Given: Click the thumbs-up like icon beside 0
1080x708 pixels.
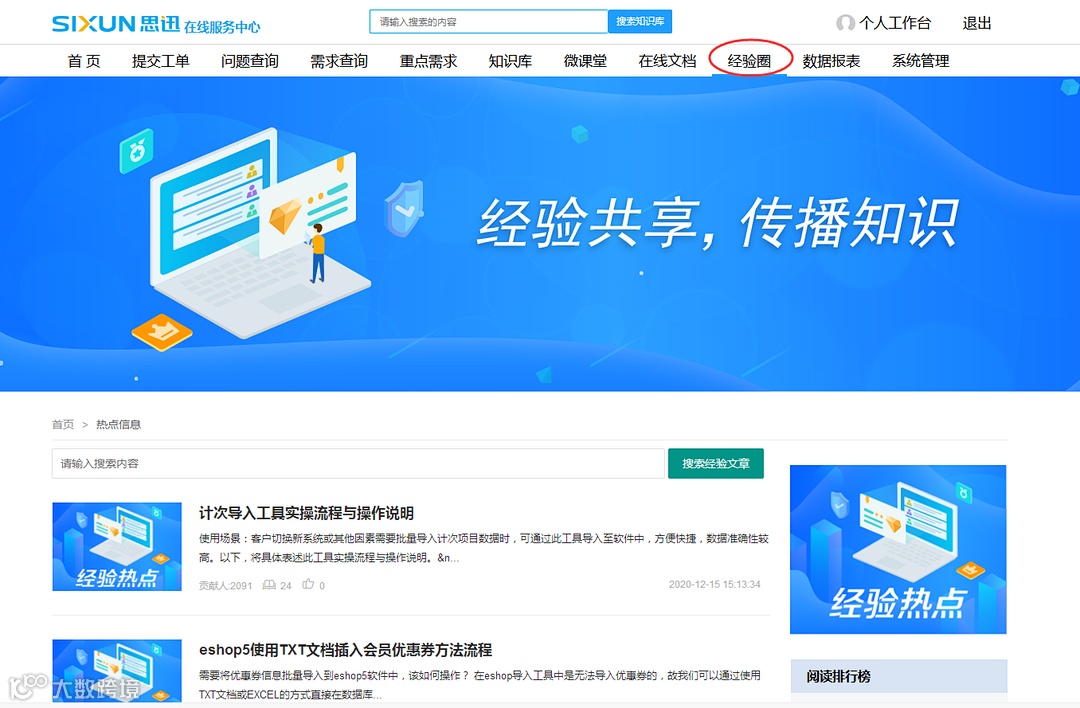Looking at the screenshot, I should [309, 584].
